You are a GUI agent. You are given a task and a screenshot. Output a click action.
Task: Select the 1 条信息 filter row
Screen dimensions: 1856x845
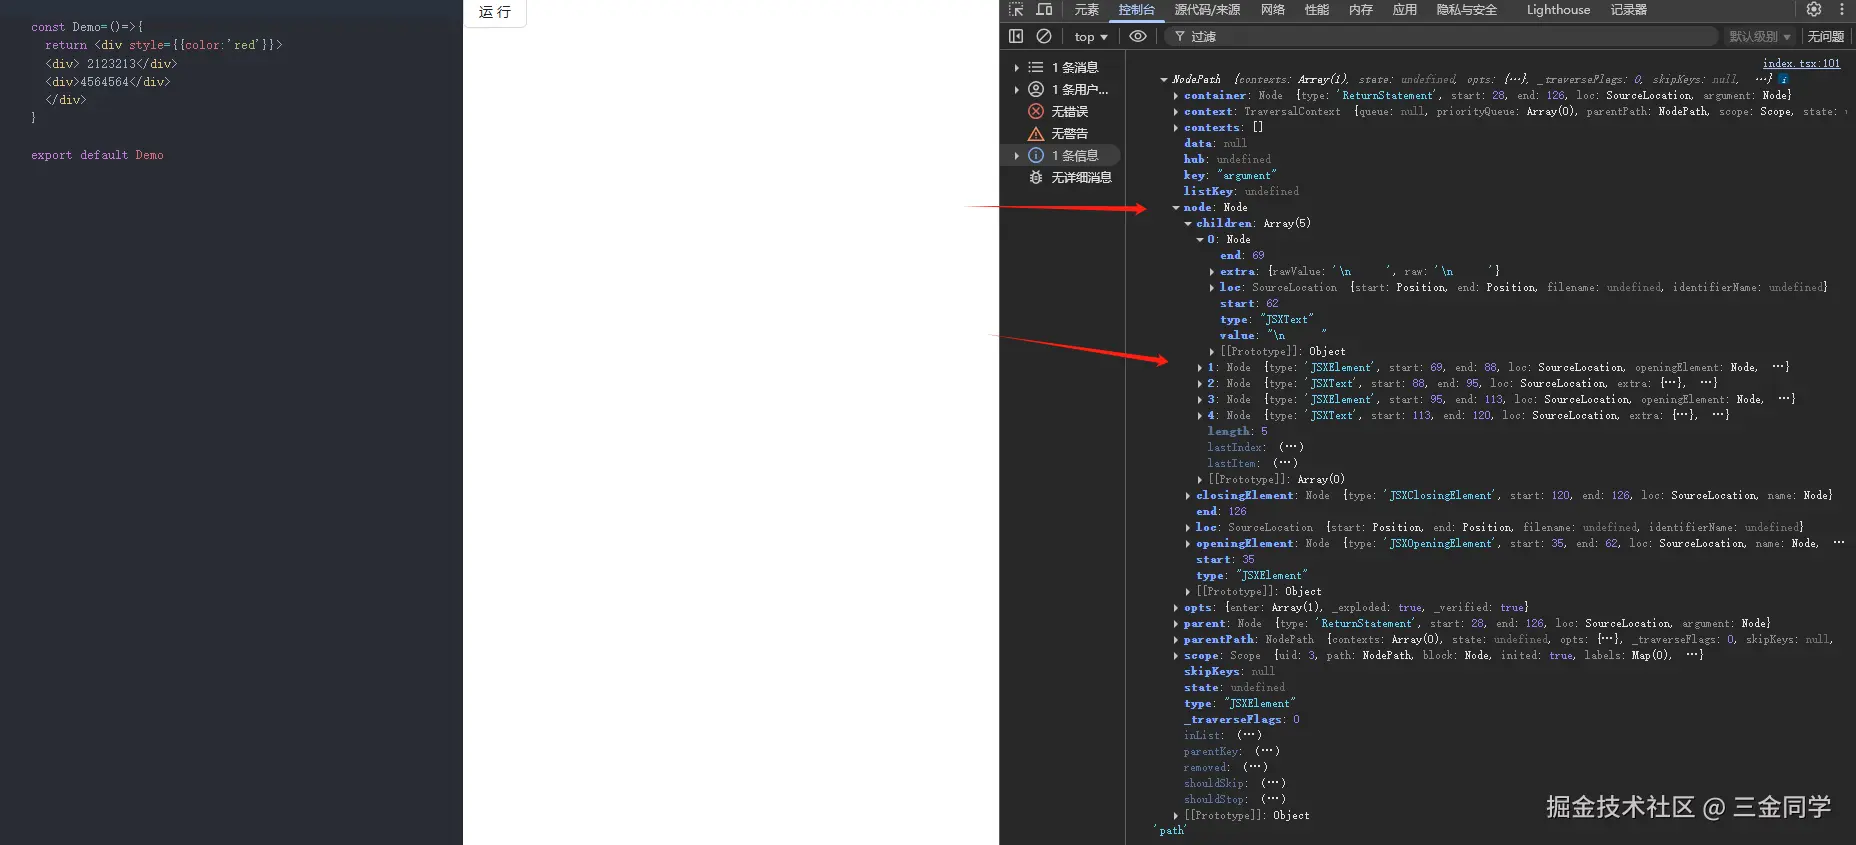pyautogui.click(x=1061, y=155)
